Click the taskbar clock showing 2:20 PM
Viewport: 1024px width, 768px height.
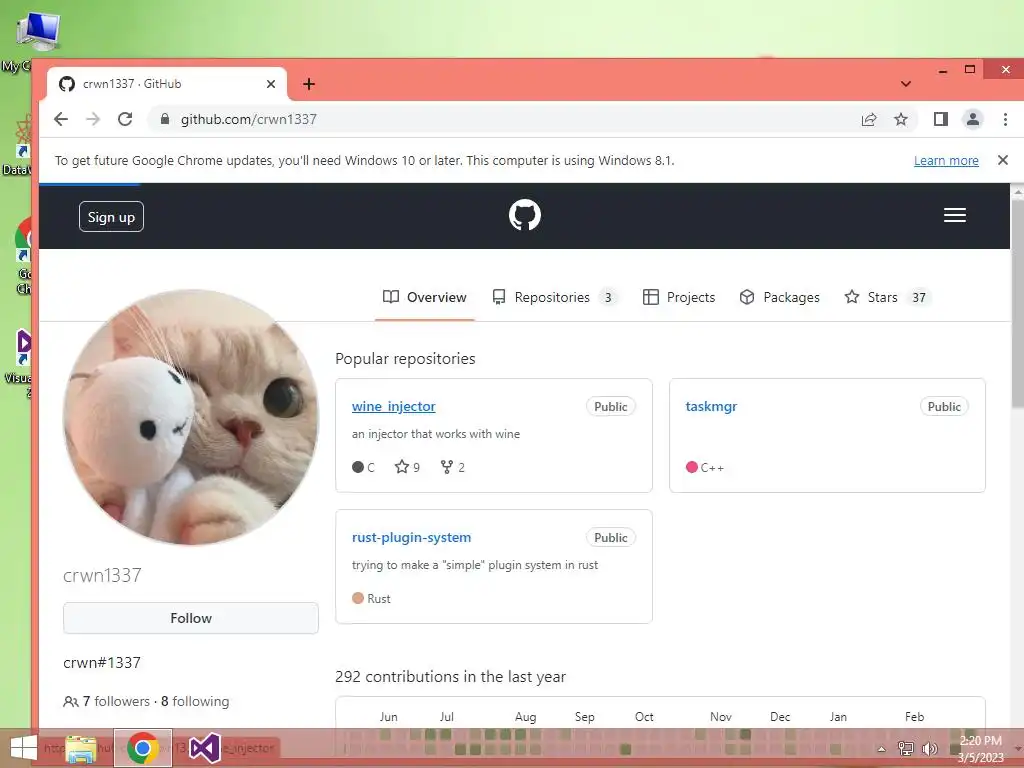tap(980, 748)
